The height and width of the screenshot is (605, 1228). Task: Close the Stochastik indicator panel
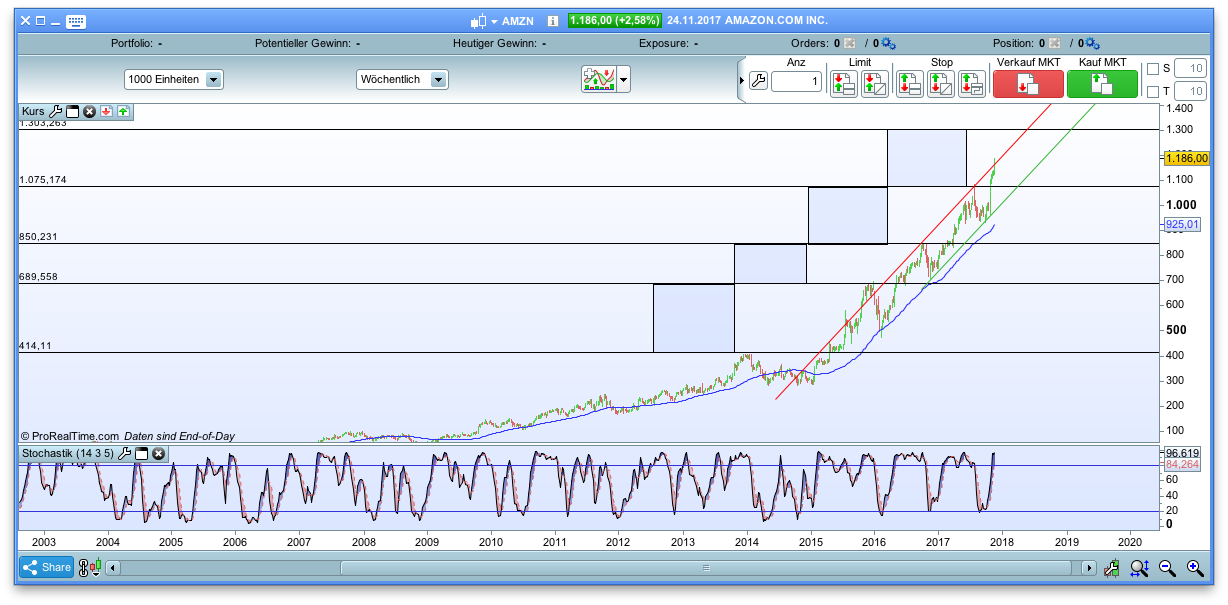click(158, 454)
